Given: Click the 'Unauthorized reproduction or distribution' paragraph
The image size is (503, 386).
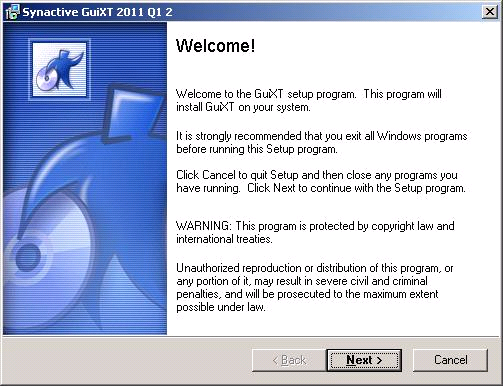Looking at the screenshot, I should coord(315,287).
